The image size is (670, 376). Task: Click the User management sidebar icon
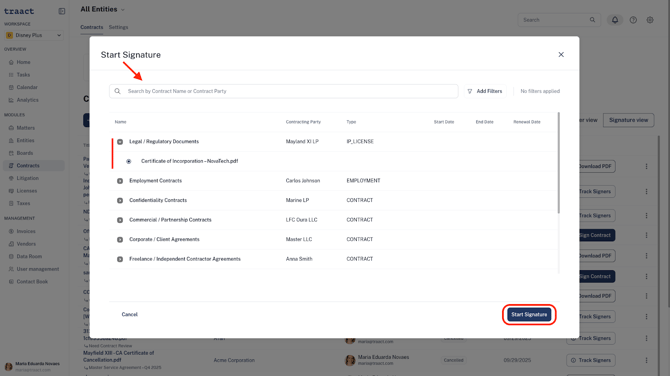(11, 269)
